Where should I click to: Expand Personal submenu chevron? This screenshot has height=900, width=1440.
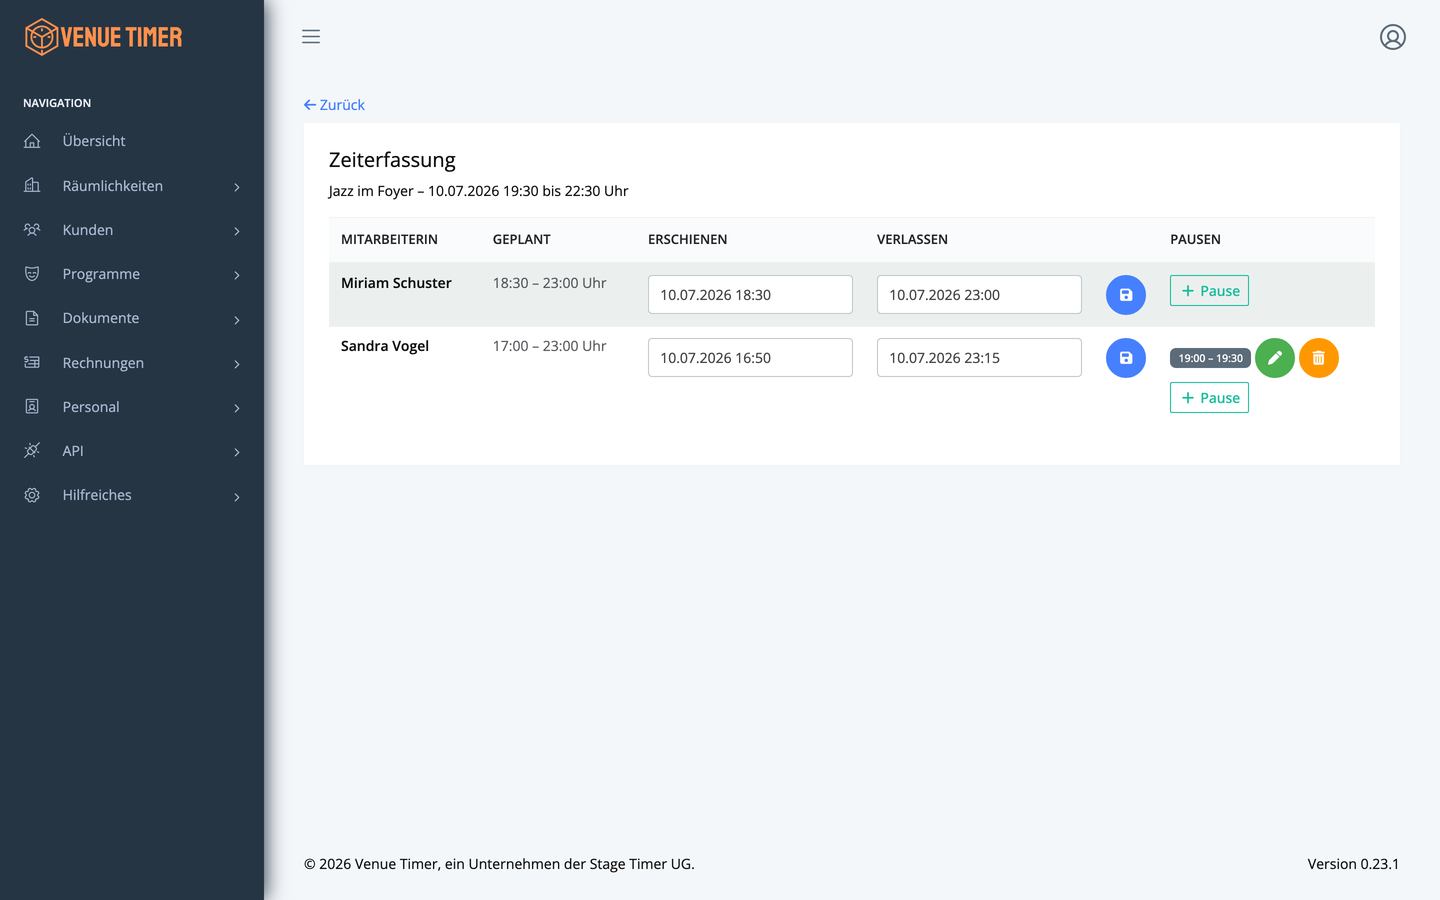tap(237, 408)
